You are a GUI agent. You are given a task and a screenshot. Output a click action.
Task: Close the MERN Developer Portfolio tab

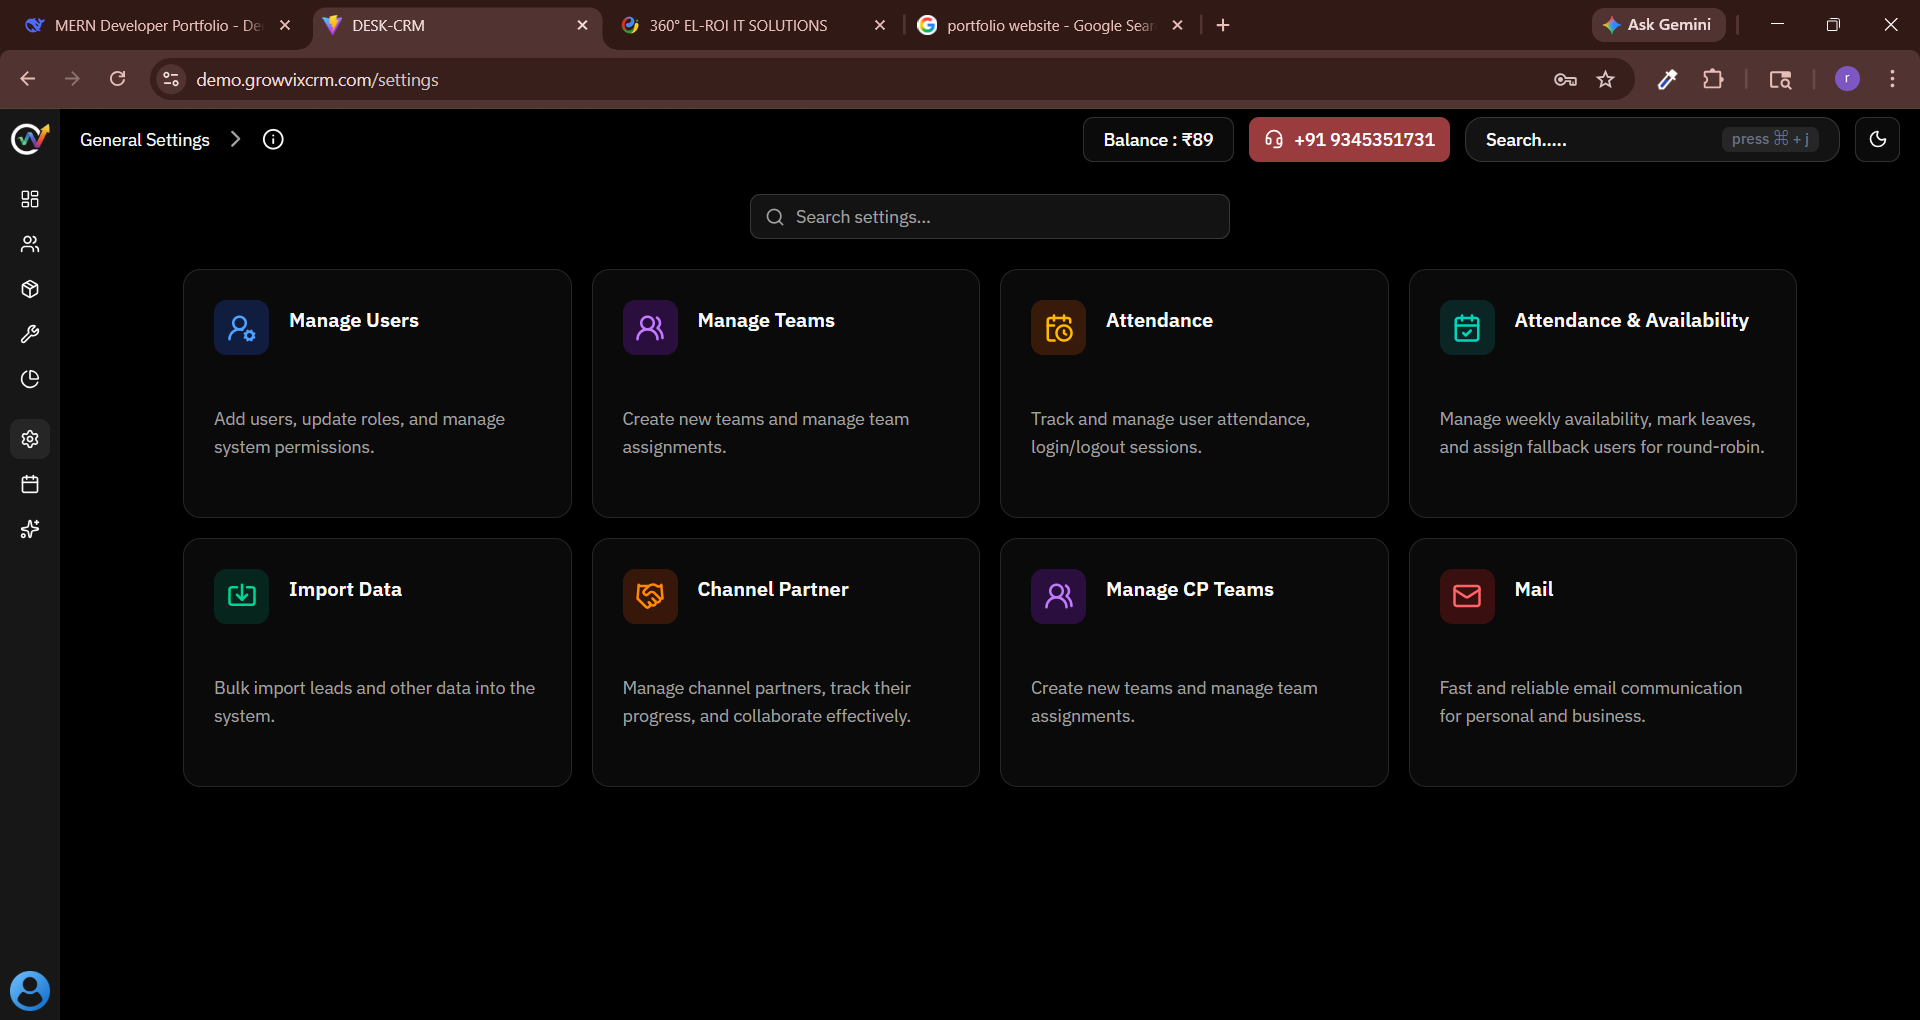pos(285,25)
